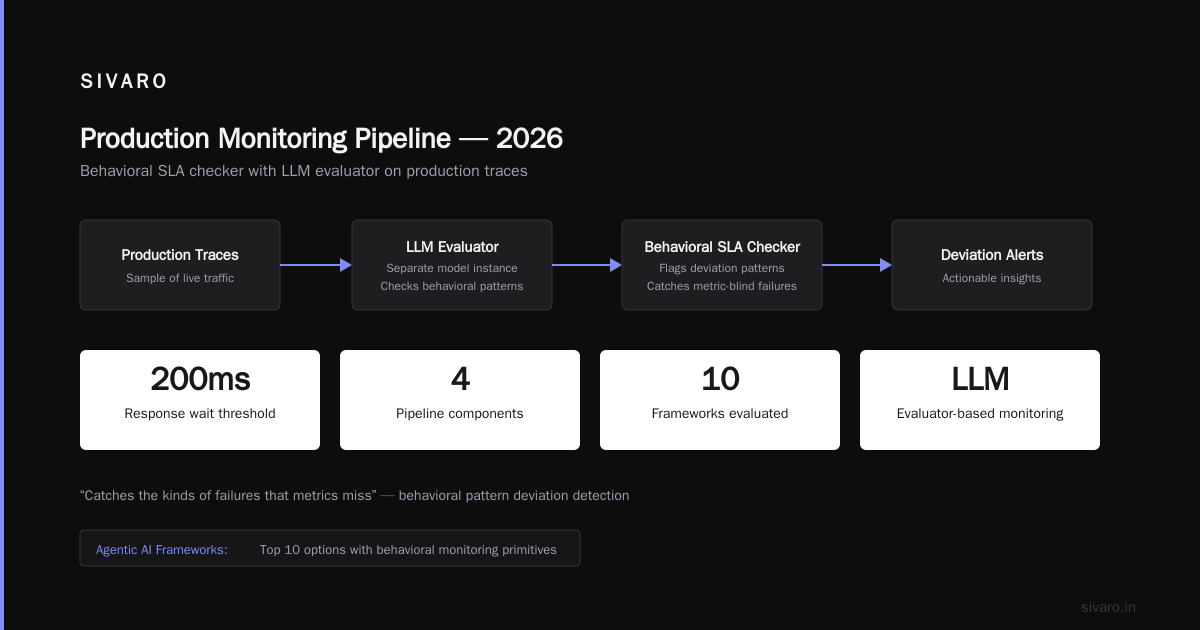Viewport: 1200px width, 630px height.
Task: Click the 4 Pipeline components card
Action: pos(460,400)
